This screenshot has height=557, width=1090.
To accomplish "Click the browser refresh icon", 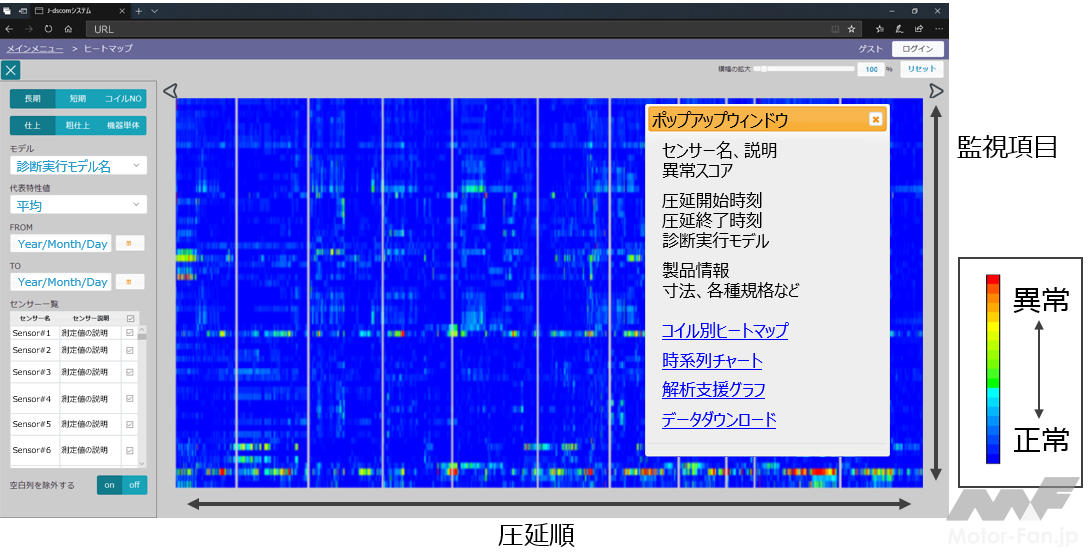I will click(x=48, y=29).
